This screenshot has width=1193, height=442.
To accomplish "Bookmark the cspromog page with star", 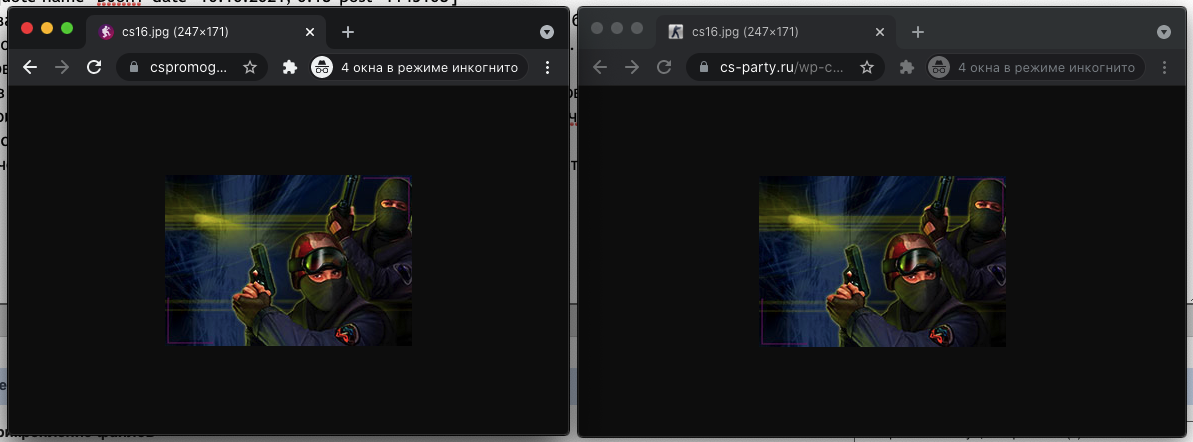I will tap(250, 68).
